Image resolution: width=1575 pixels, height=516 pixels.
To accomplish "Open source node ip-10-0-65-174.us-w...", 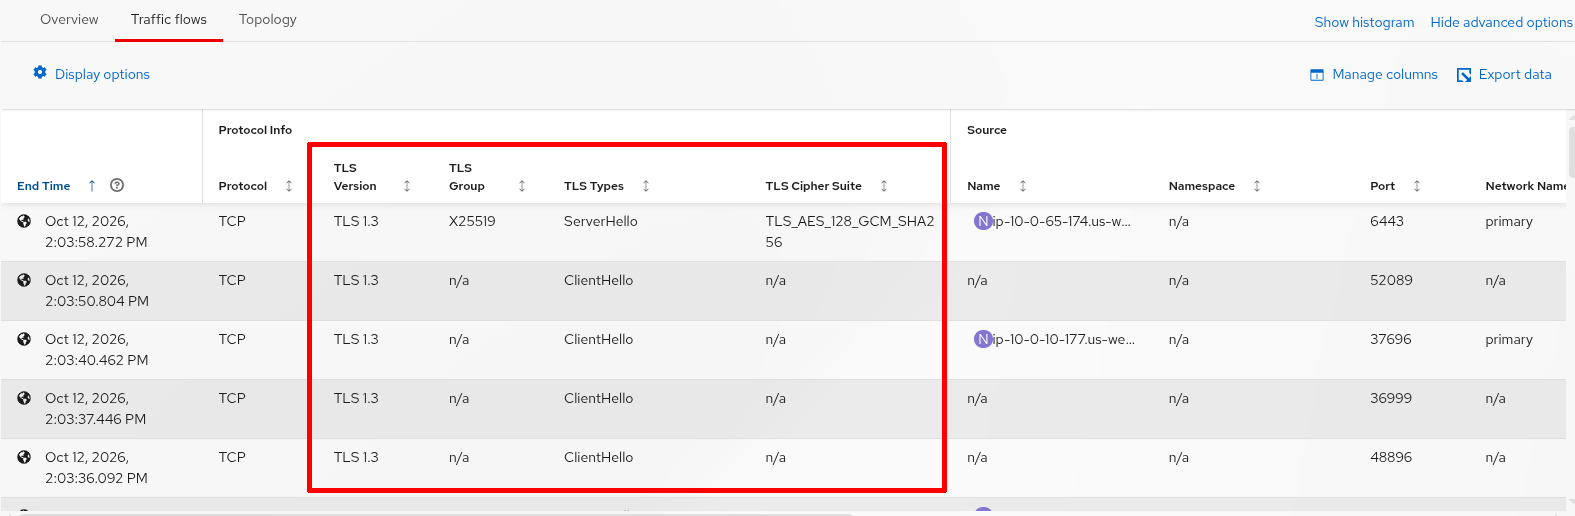I will click(1061, 221).
